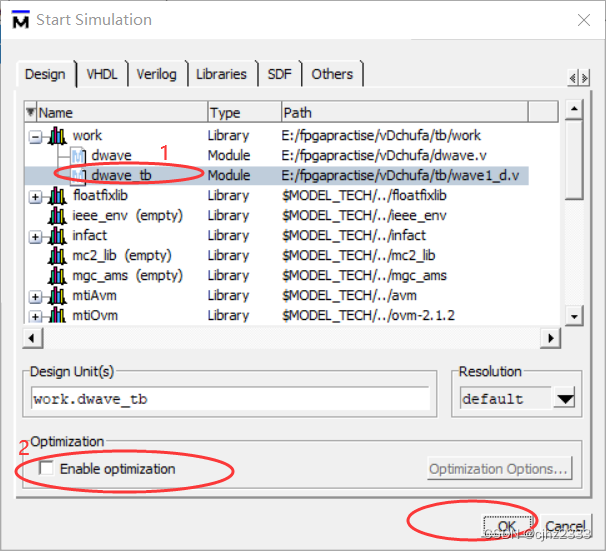Open Optimization Options button
The height and width of the screenshot is (551, 606).
click(x=499, y=469)
